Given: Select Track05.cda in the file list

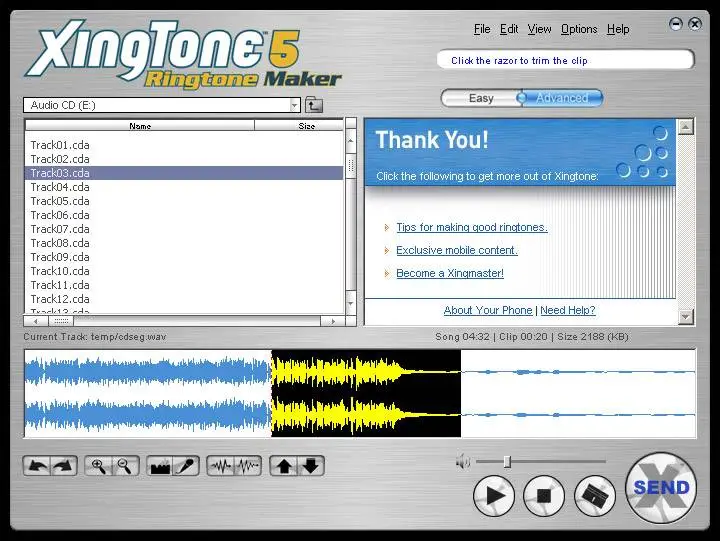Looking at the screenshot, I should pos(184,201).
